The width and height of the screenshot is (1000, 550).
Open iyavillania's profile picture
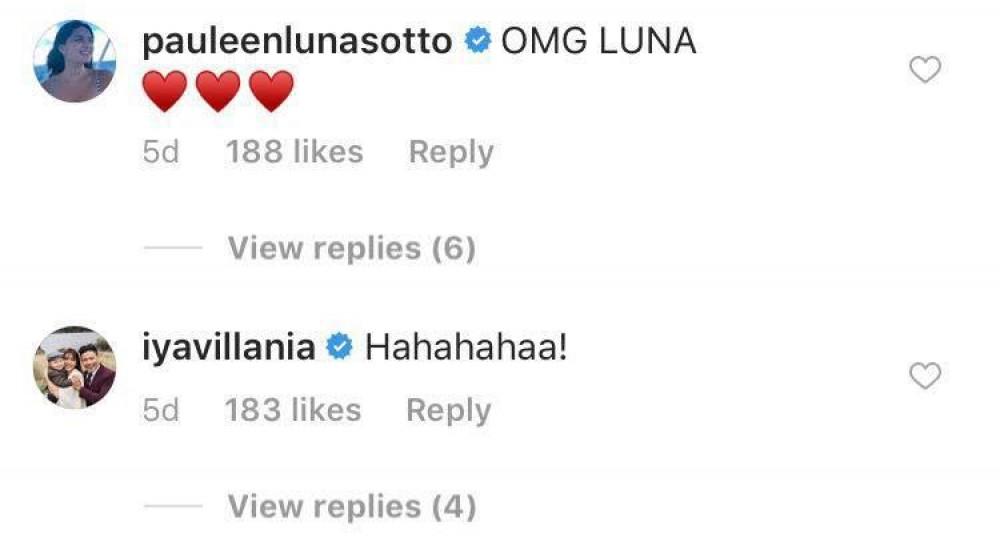[x=76, y=366]
